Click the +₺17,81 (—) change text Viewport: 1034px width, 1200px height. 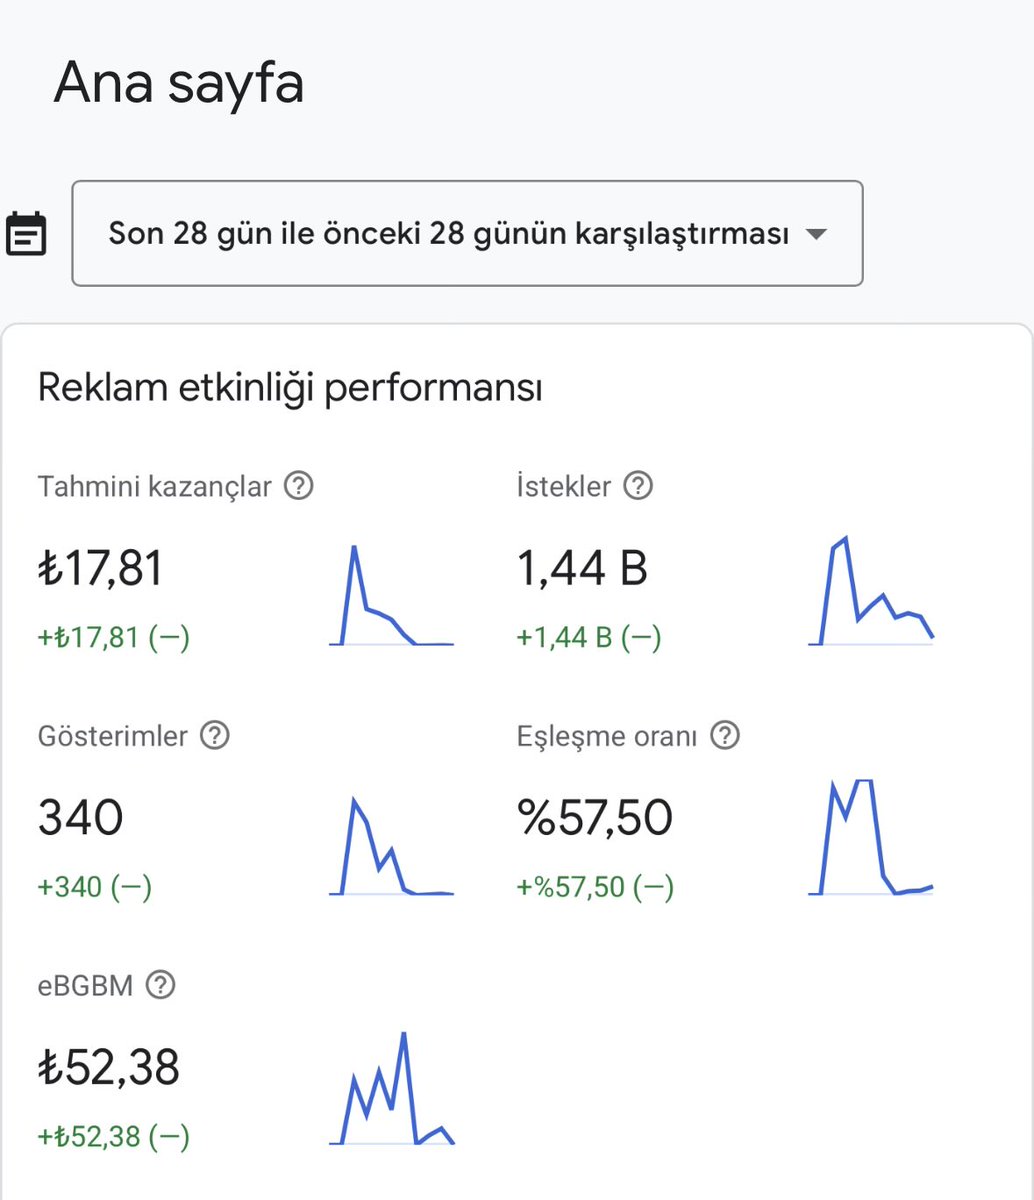click(x=114, y=637)
